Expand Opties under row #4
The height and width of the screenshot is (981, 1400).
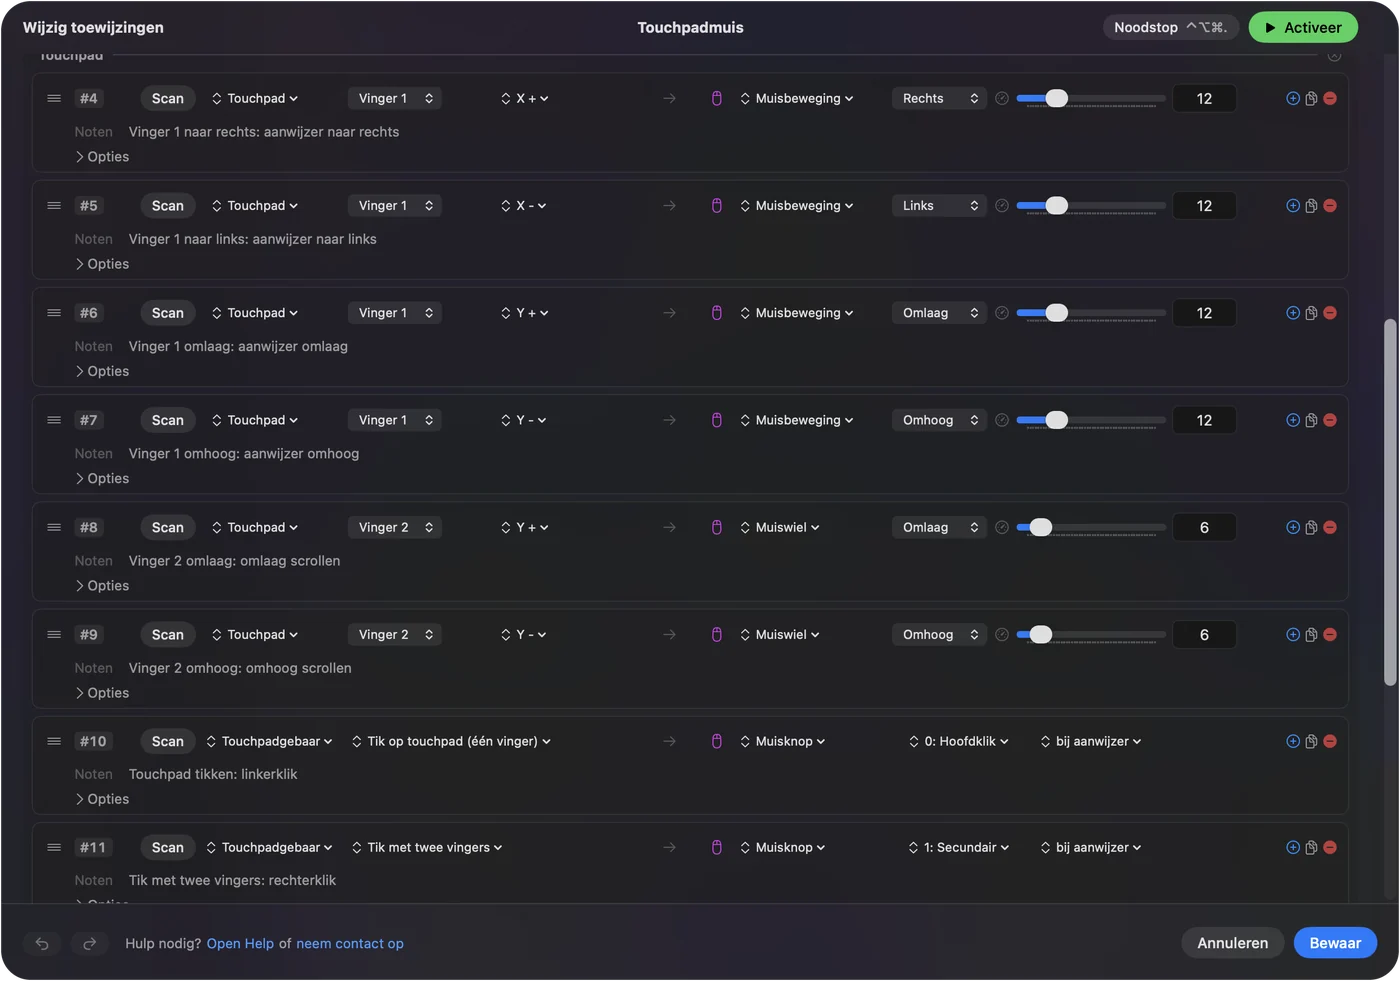click(x=102, y=157)
